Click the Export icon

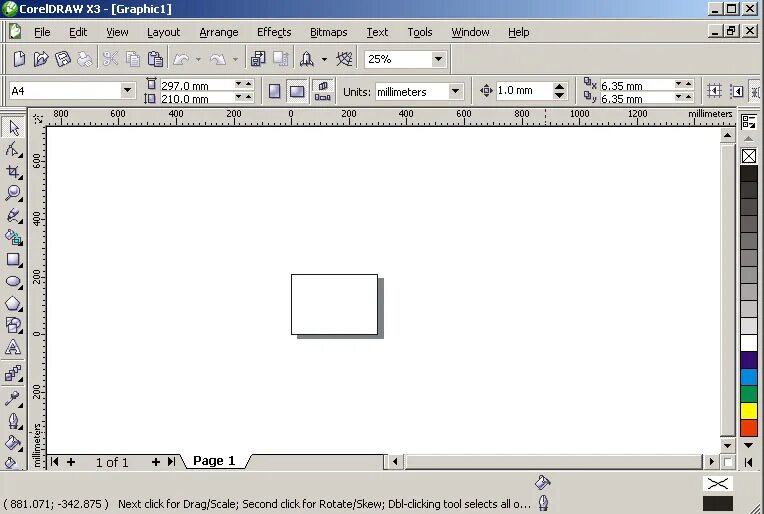pyautogui.click(x=280, y=59)
